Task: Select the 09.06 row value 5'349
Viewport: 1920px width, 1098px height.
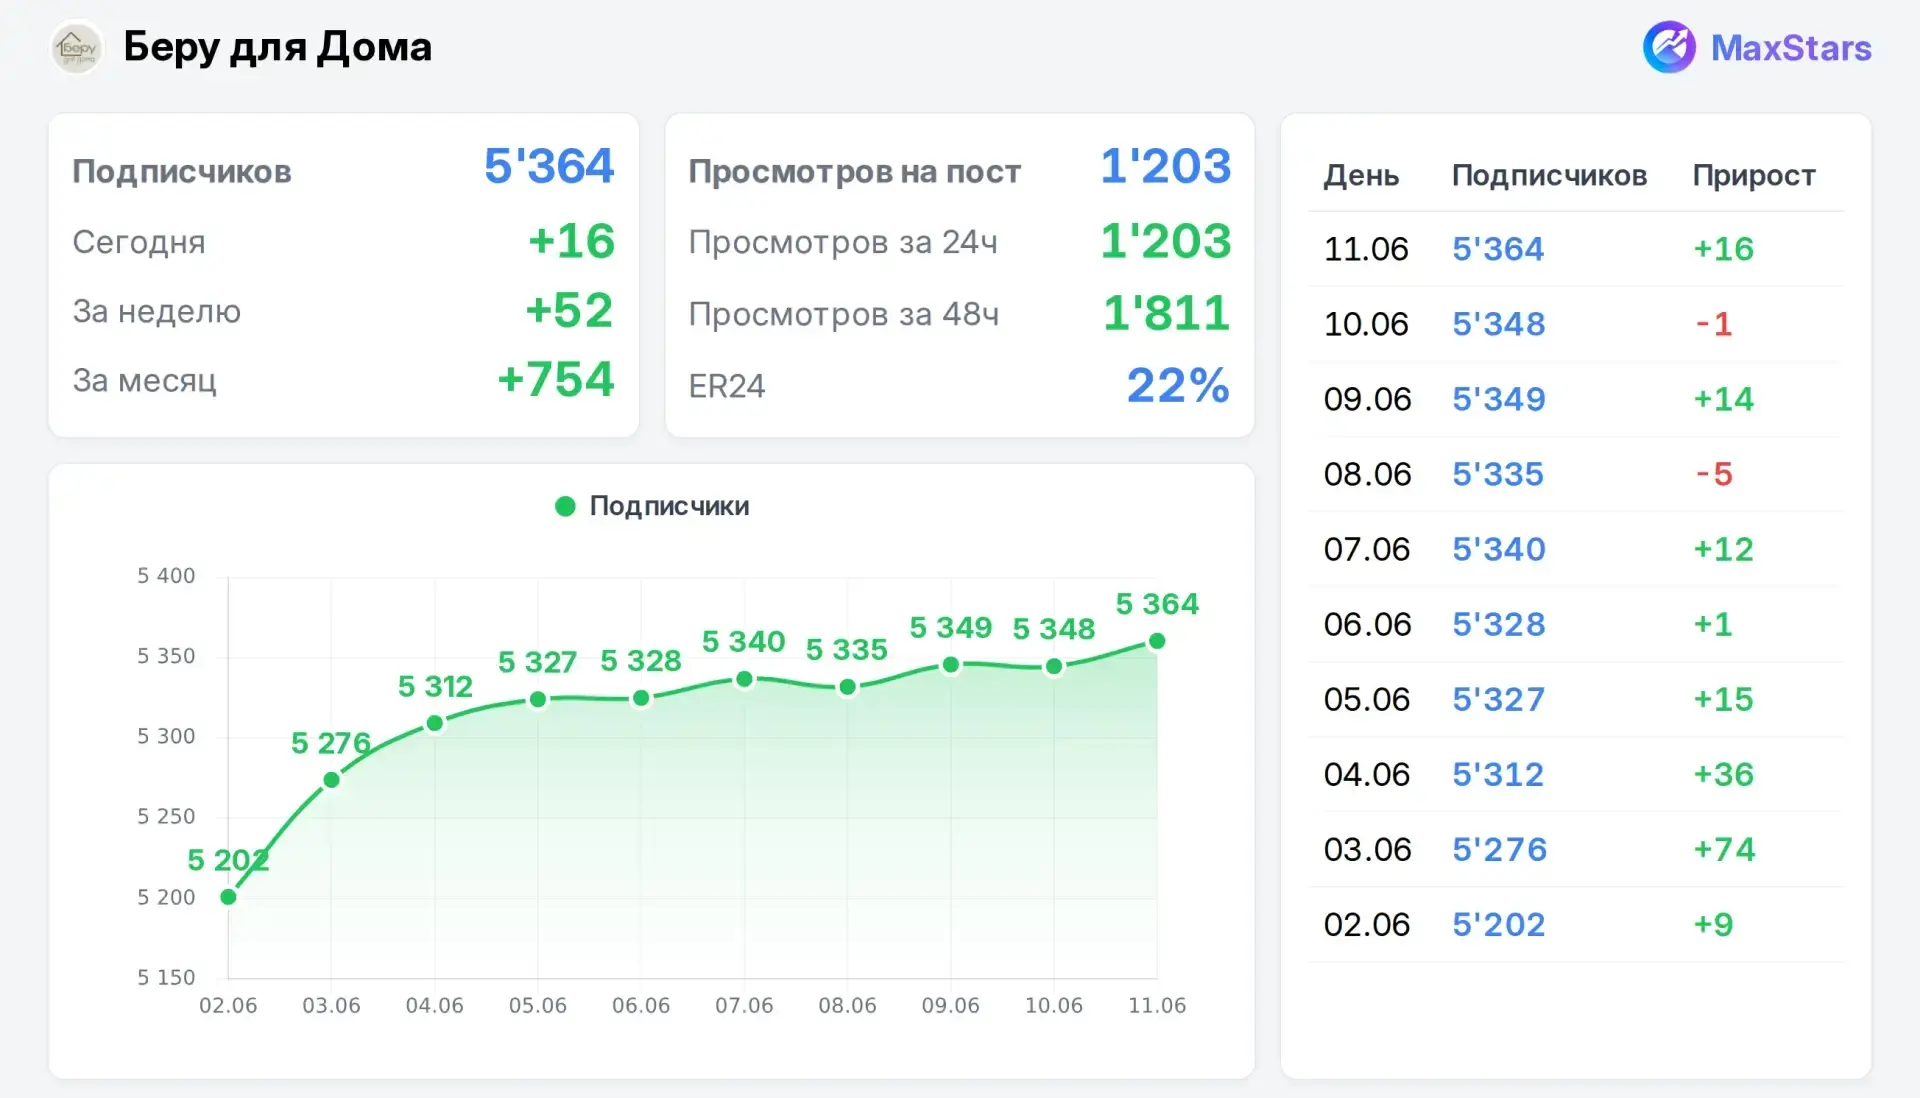Action: [1499, 398]
